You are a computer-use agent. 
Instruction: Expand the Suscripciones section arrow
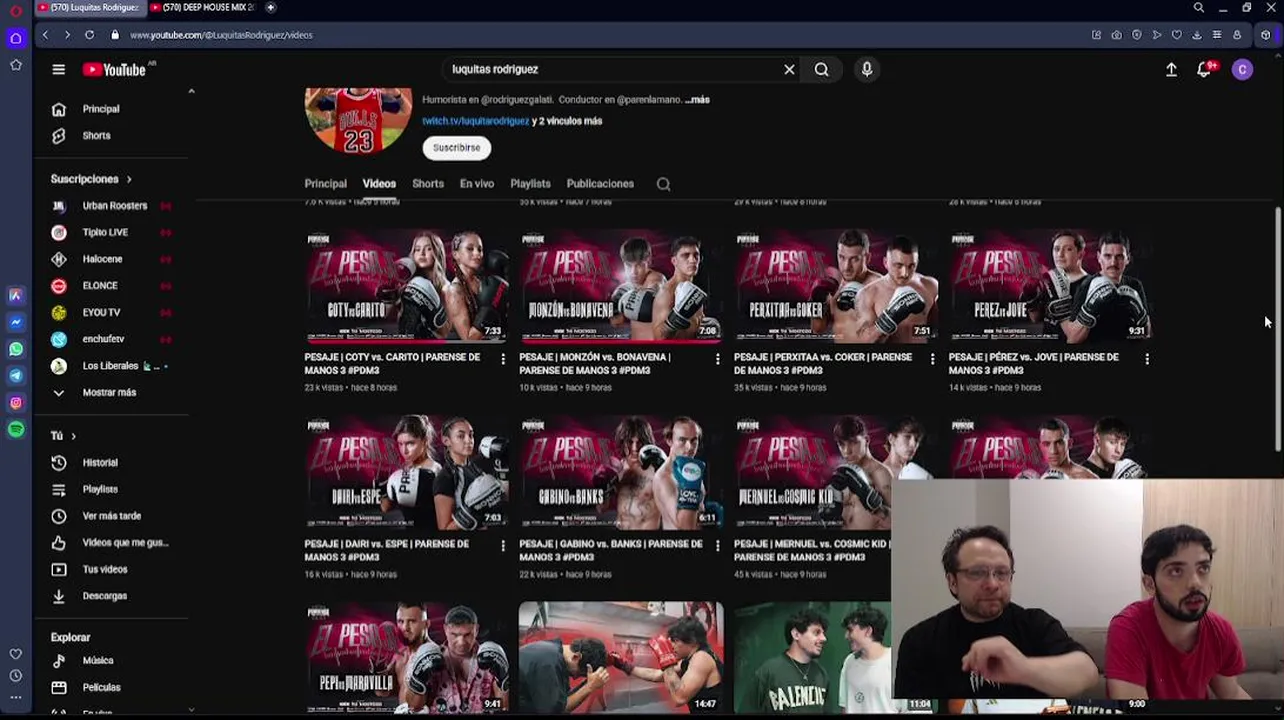pyautogui.click(x=129, y=179)
